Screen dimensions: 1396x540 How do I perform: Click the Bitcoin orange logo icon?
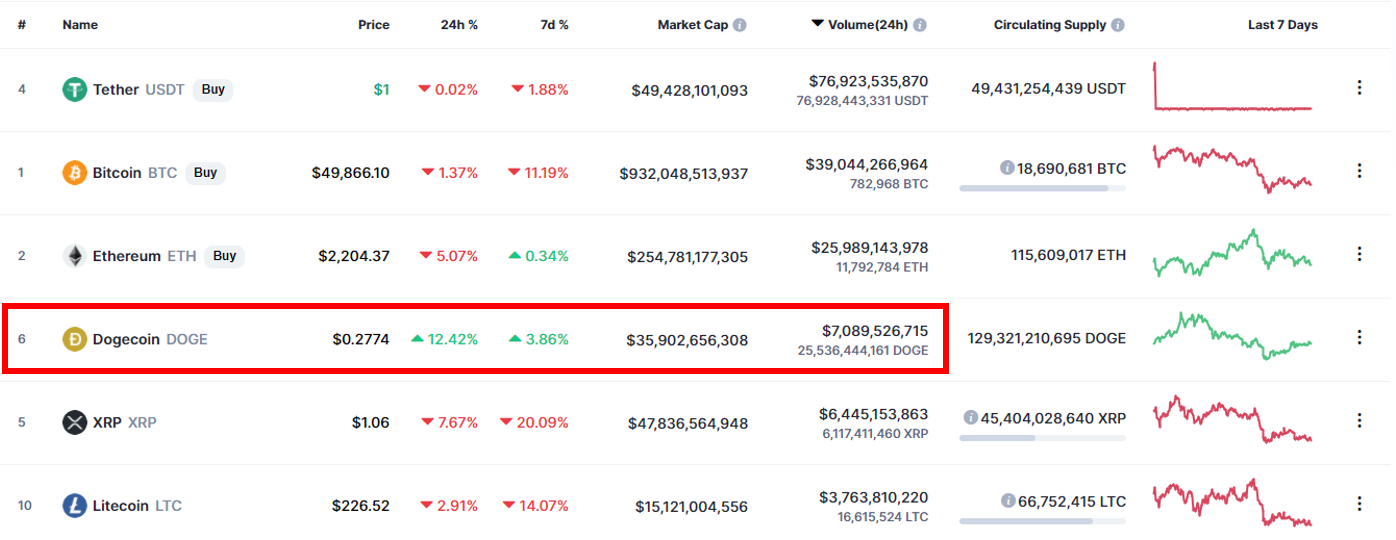pos(75,173)
